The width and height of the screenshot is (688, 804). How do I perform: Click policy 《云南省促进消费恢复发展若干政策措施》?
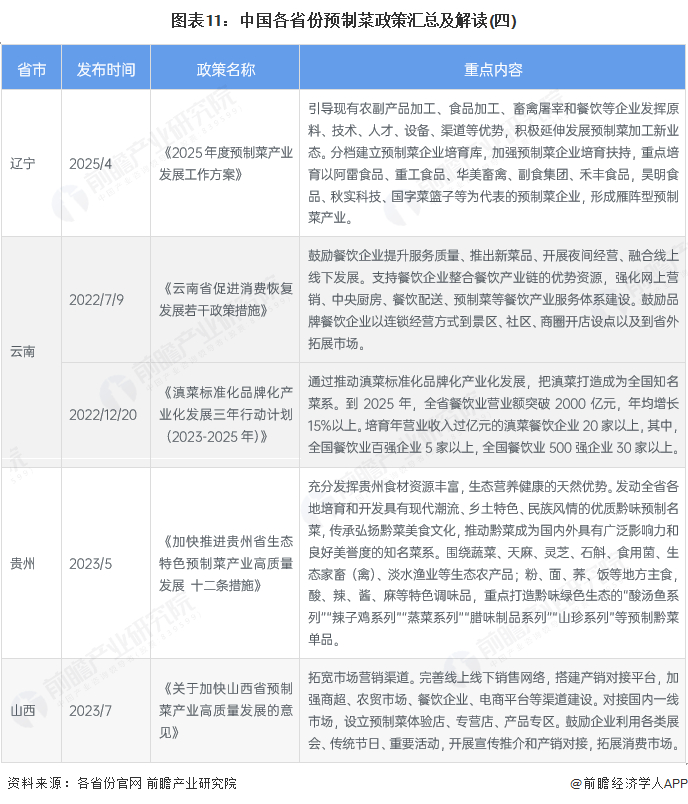click(226, 299)
